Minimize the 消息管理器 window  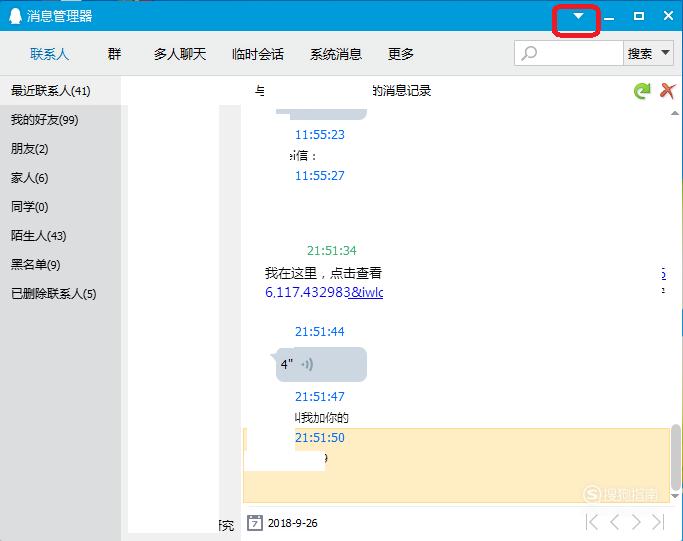click(609, 18)
